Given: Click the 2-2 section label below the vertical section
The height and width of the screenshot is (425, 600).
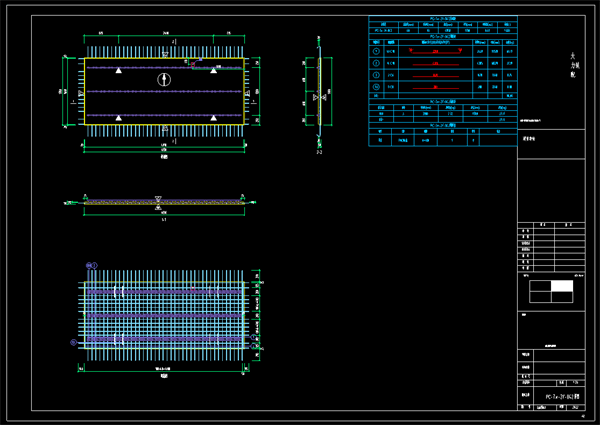Looking at the screenshot, I should [319, 152].
